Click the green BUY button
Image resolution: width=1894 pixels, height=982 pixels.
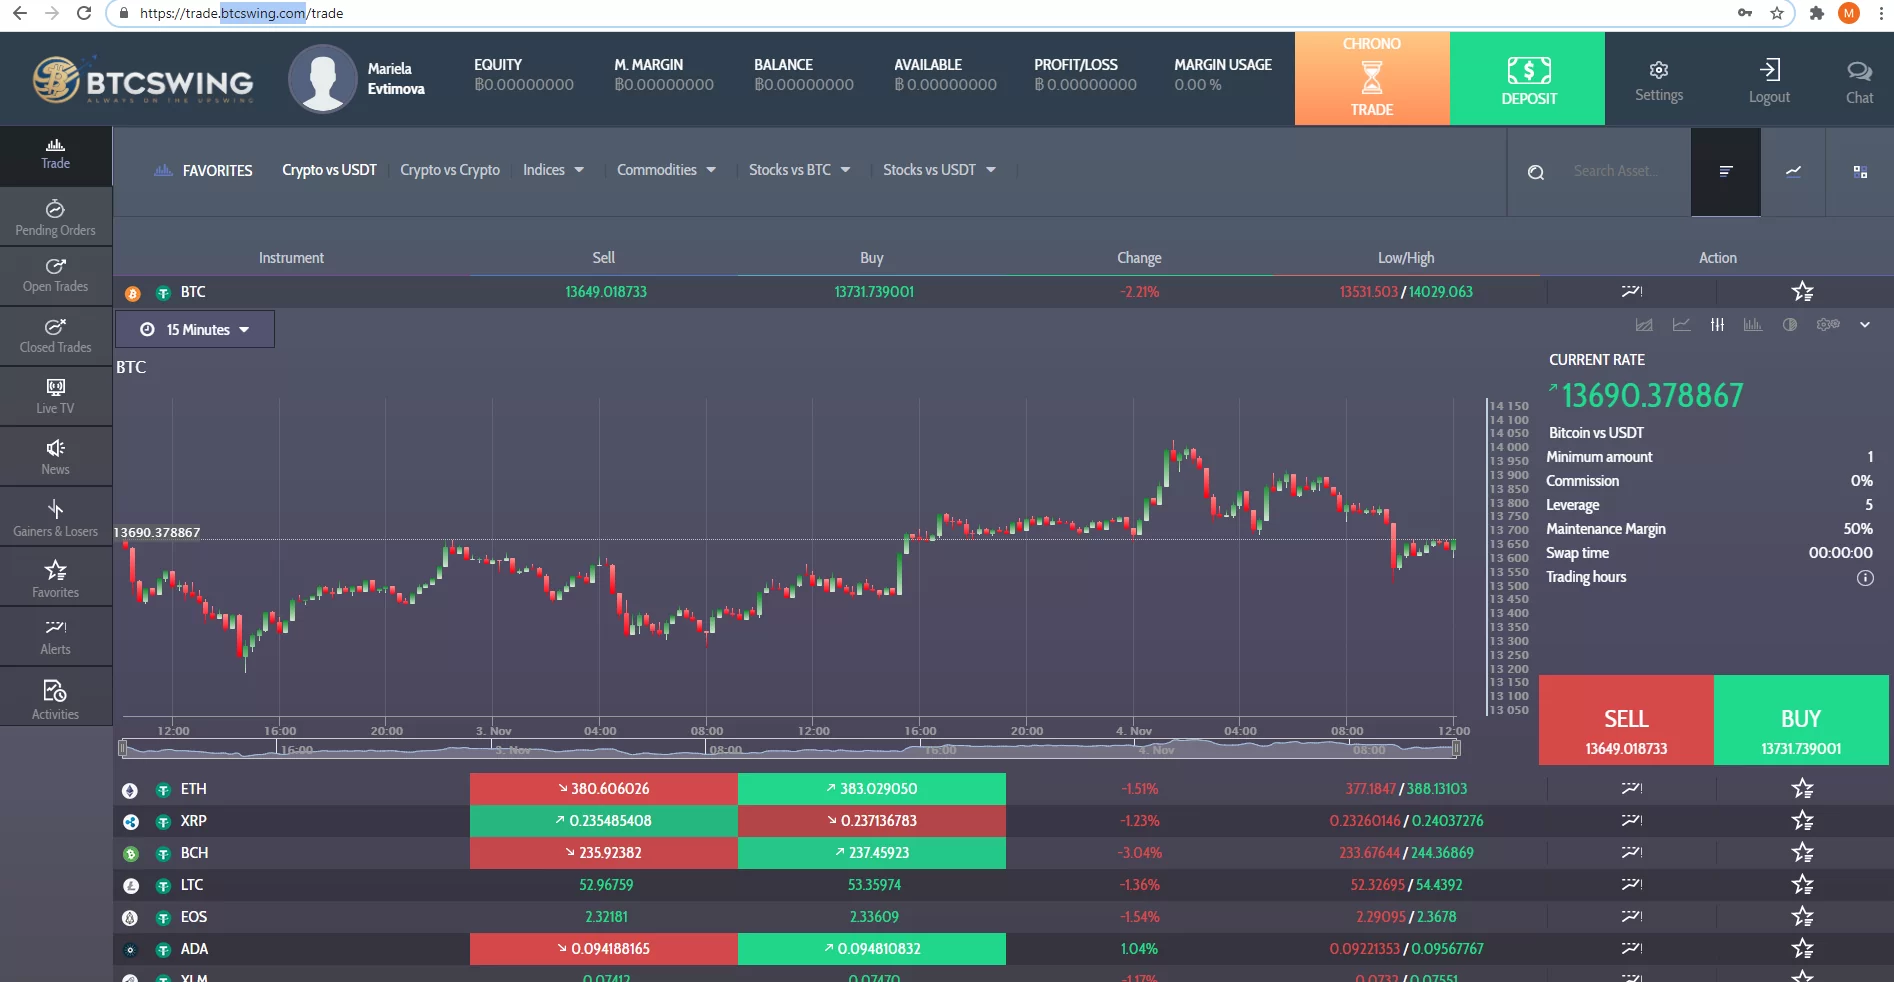click(1801, 721)
